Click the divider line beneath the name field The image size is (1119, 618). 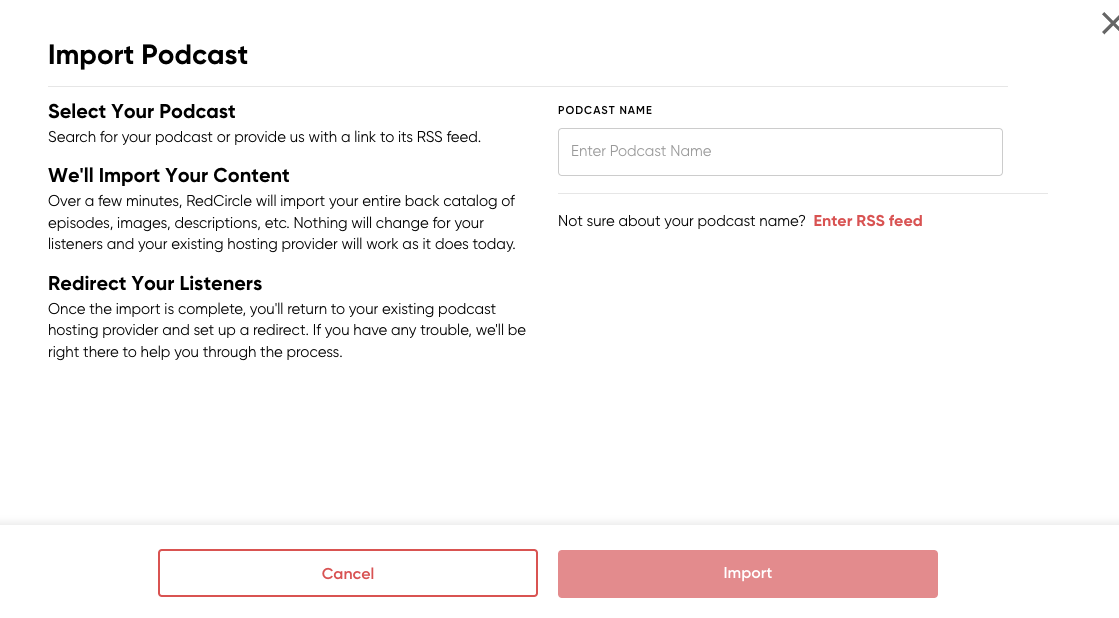coord(803,193)
